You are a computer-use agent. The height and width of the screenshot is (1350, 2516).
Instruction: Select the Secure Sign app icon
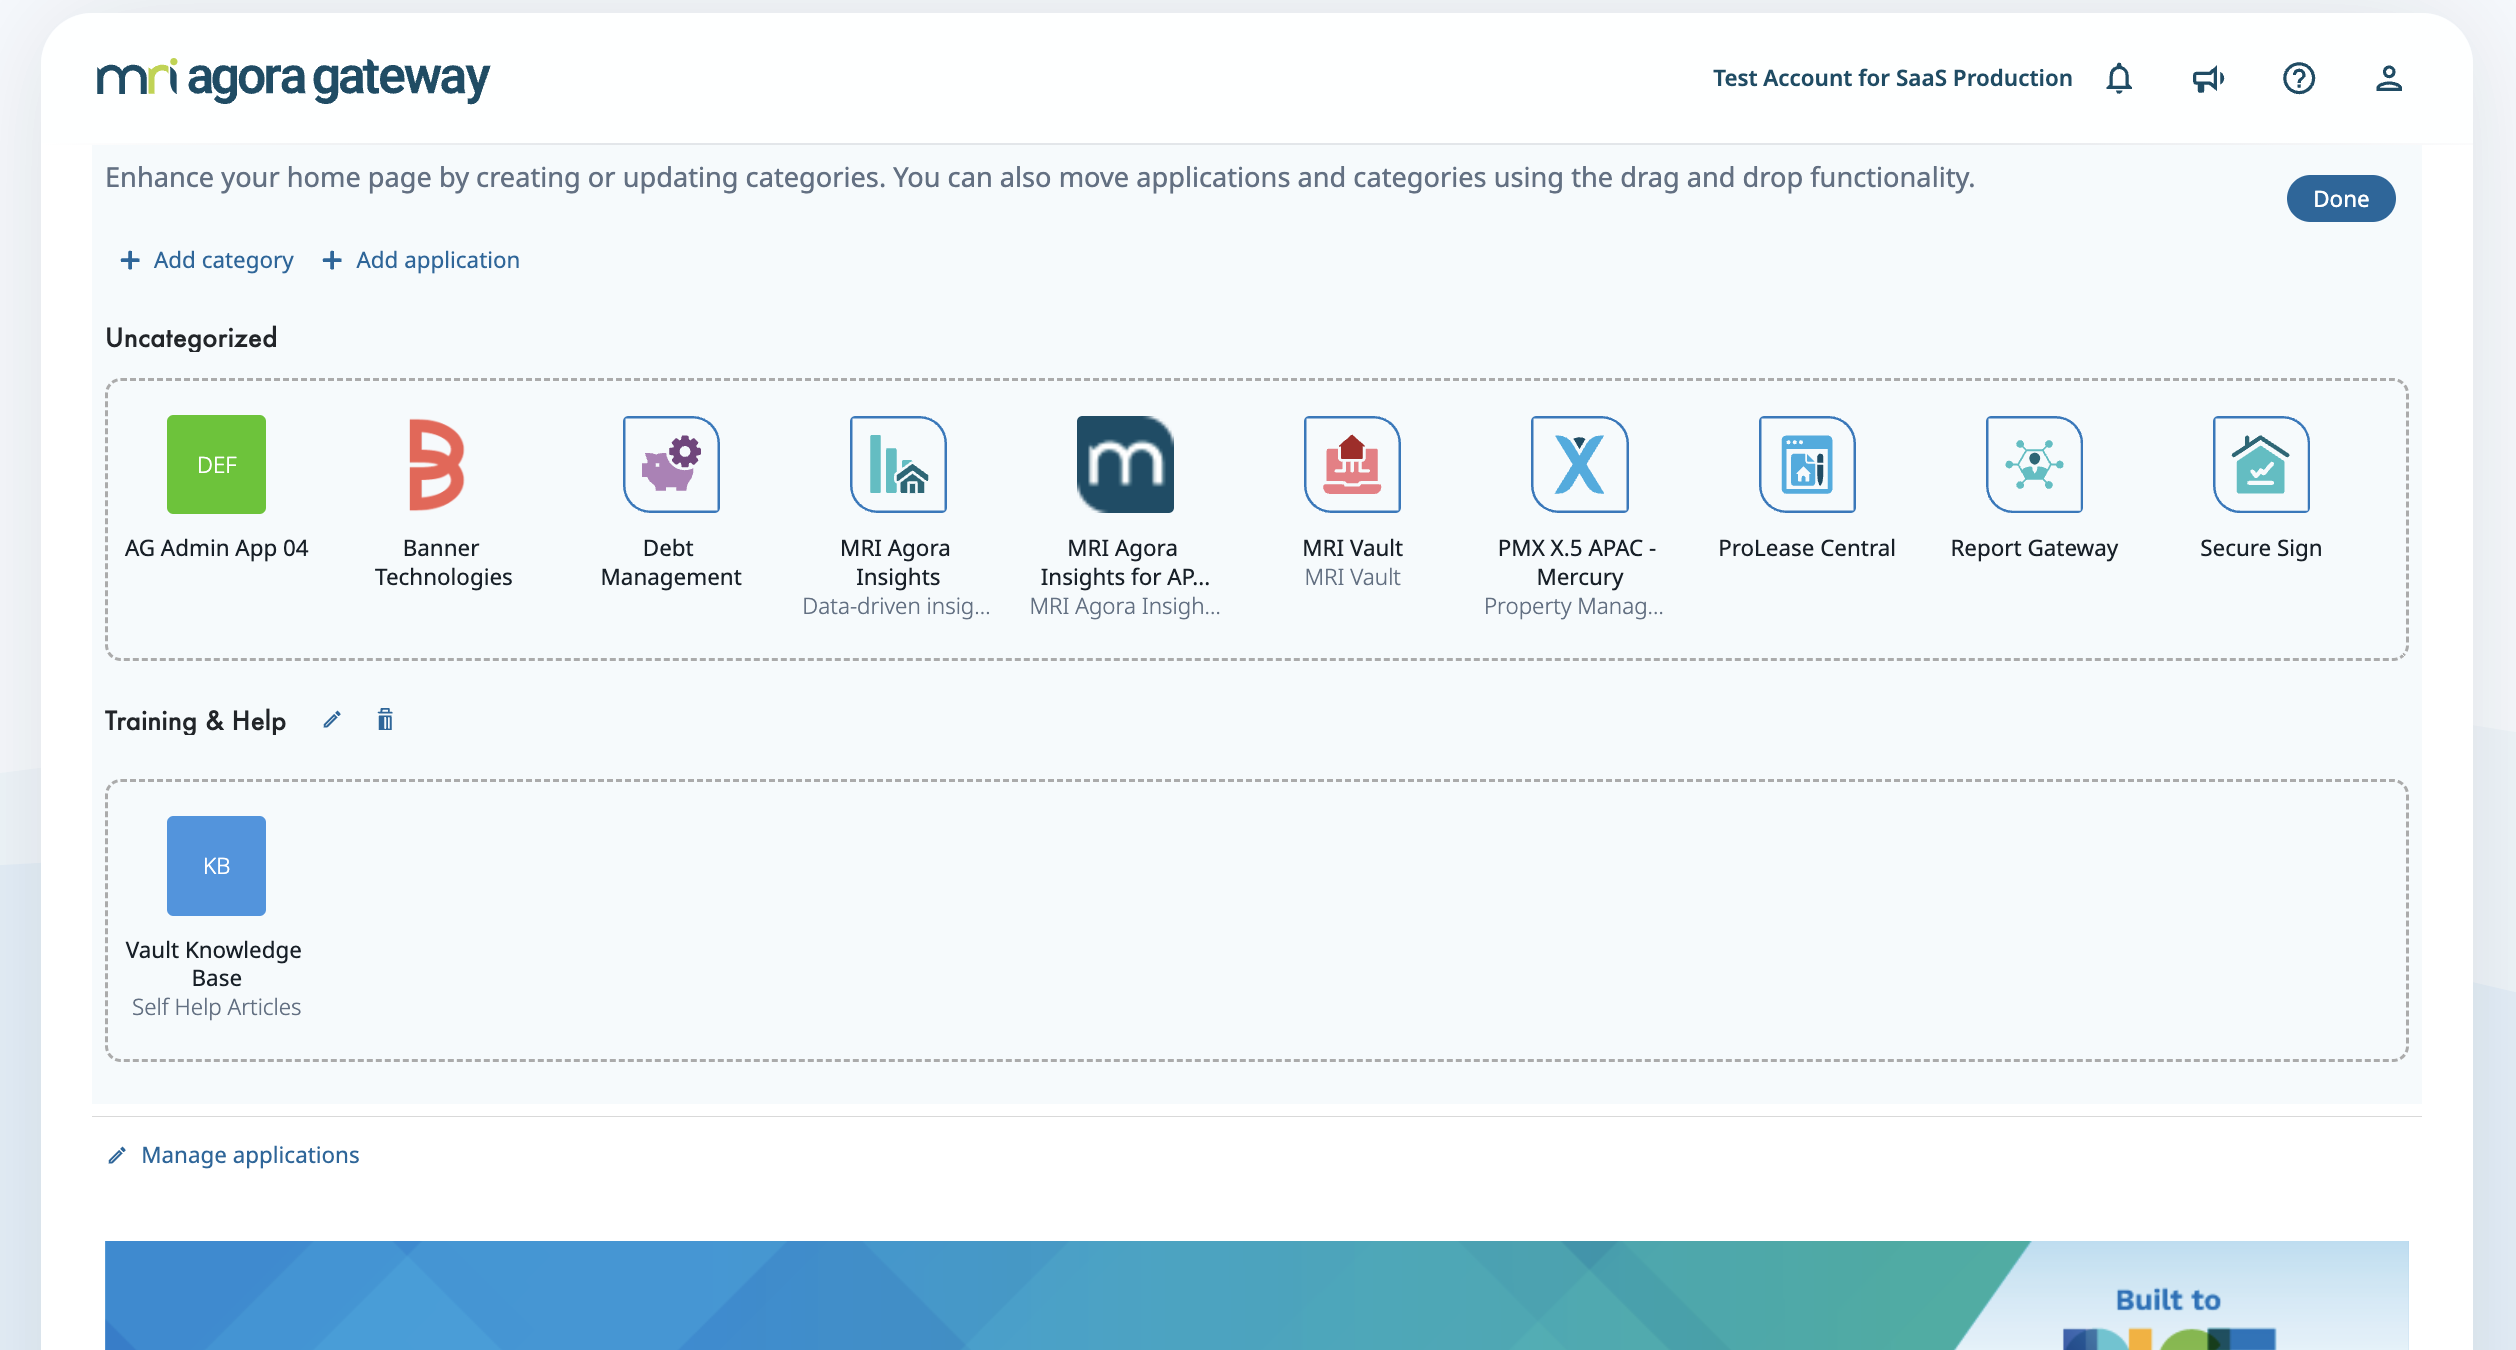pos(2261,464)
